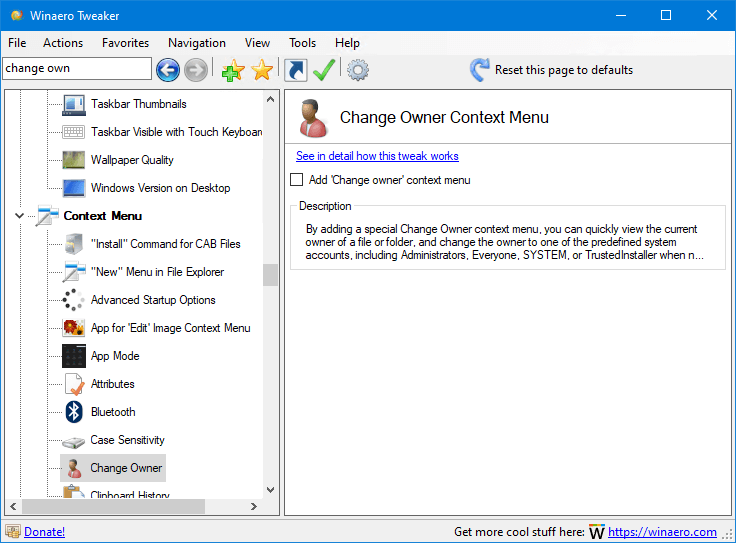Open the Favorites menu
736x543 pixels.
pos(125,43)
